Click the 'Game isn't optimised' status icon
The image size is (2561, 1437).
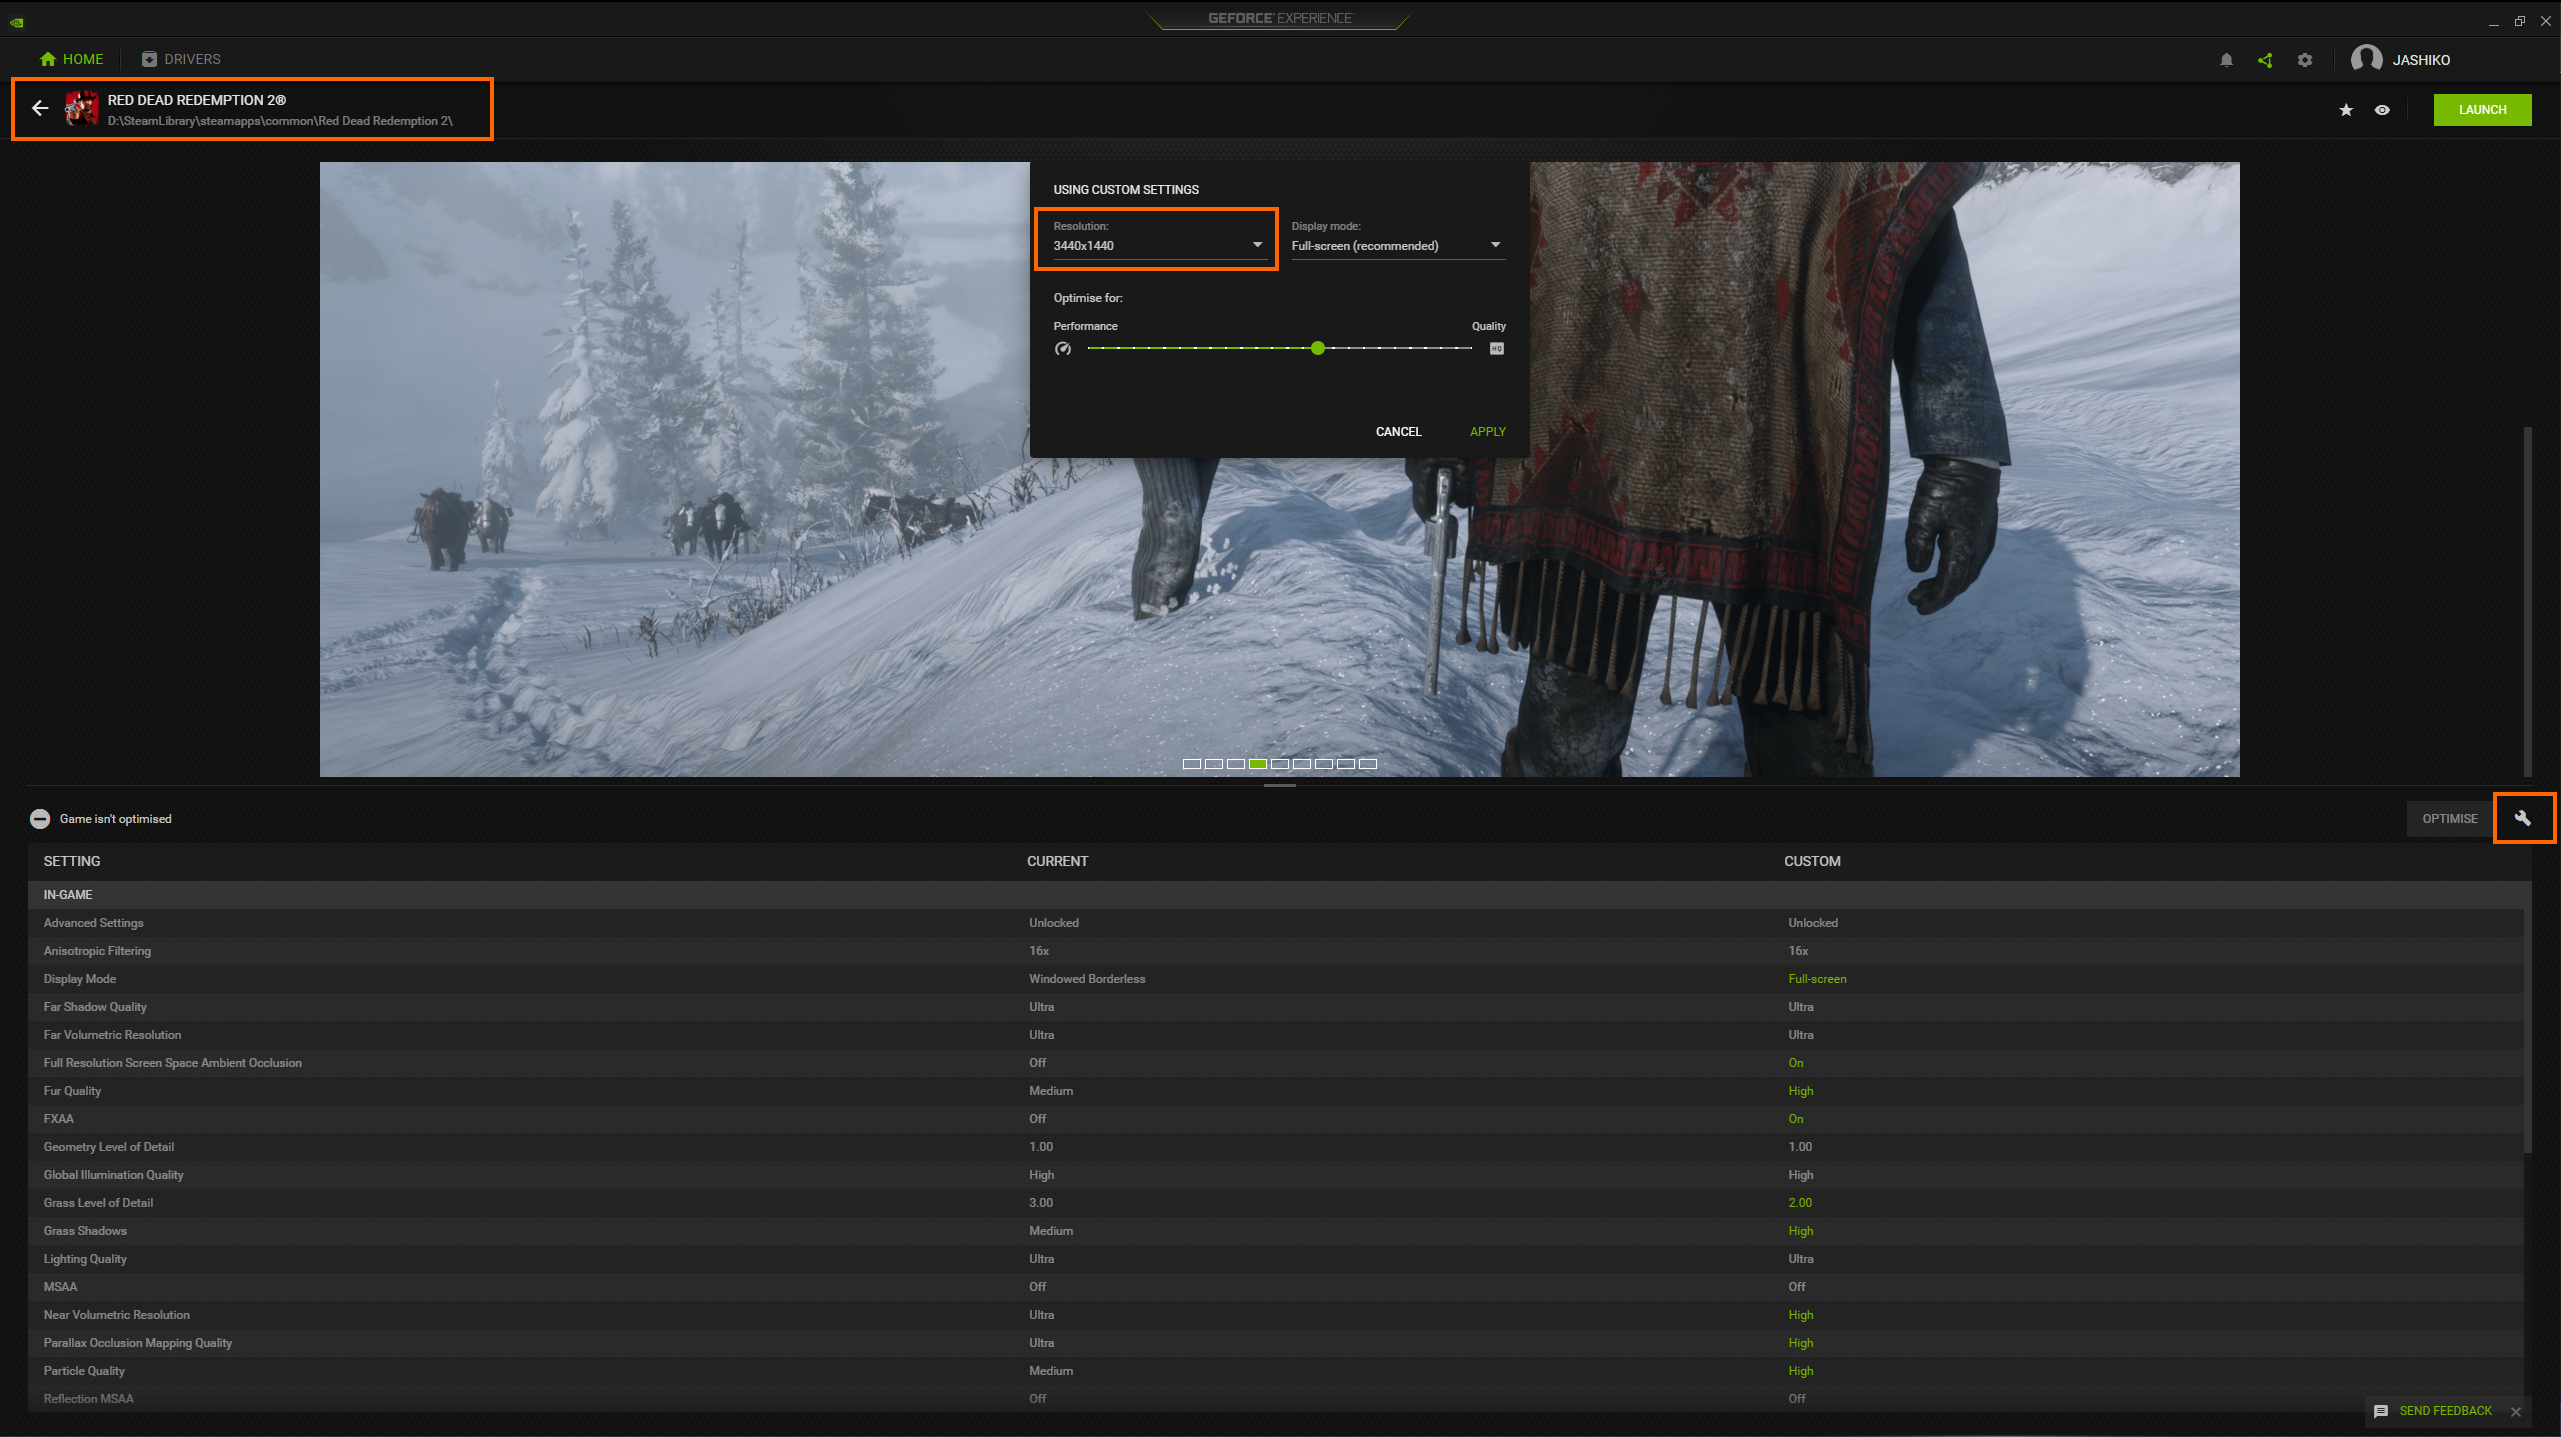40,819
